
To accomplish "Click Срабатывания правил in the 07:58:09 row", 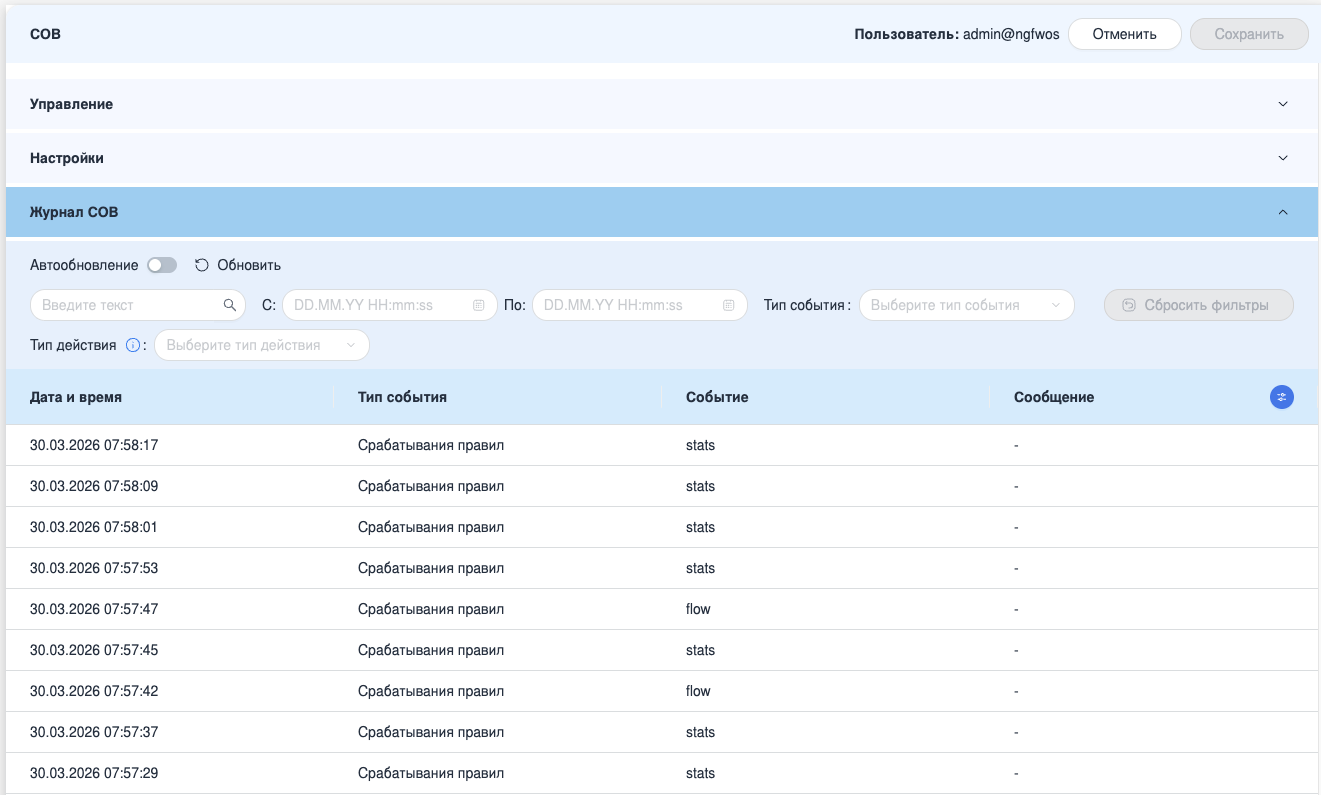I will coord(431,486).
